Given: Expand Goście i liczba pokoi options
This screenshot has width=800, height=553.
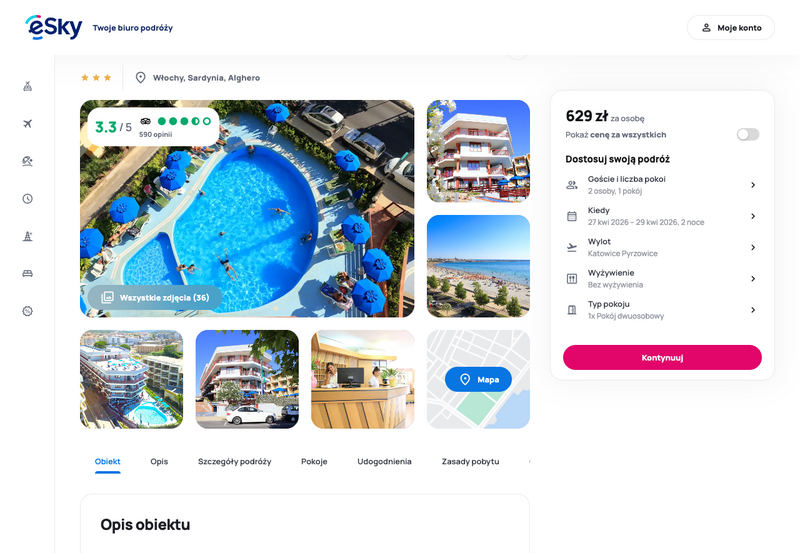Looking at the screenshot, I should click(662, 185).
